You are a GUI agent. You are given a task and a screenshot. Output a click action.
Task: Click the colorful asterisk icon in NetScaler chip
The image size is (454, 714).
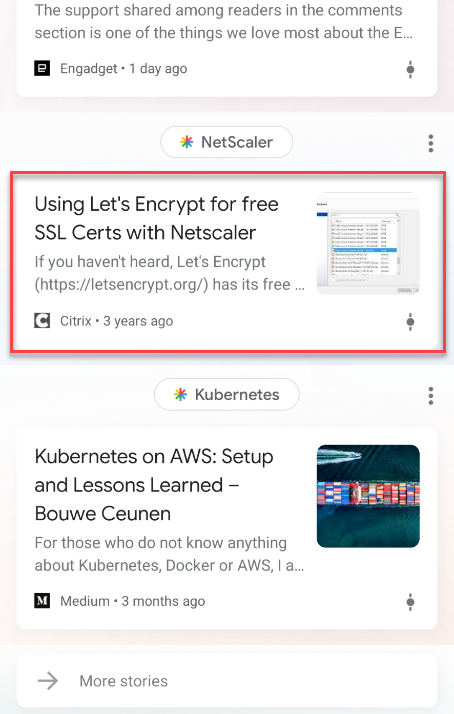tap(186, 142)
